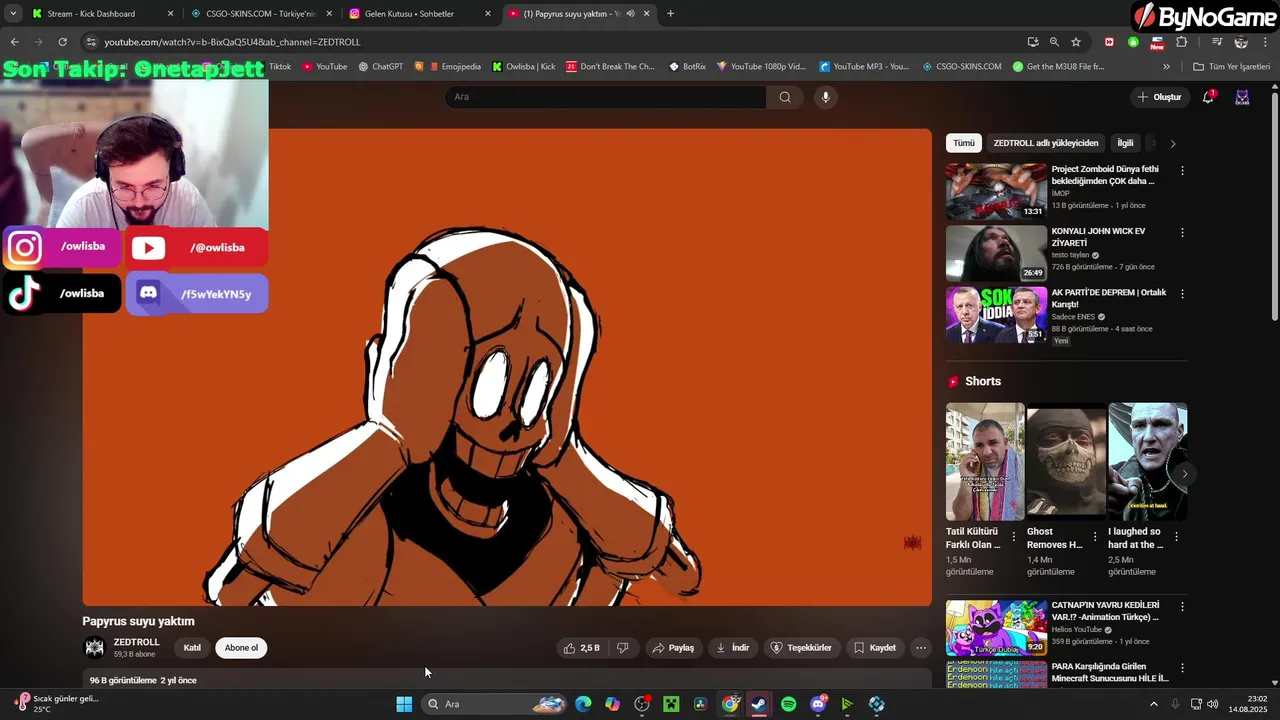
Task: Open the AK PARTİ'DE DEPREM video thumbnail
Action: click(996, 315)
